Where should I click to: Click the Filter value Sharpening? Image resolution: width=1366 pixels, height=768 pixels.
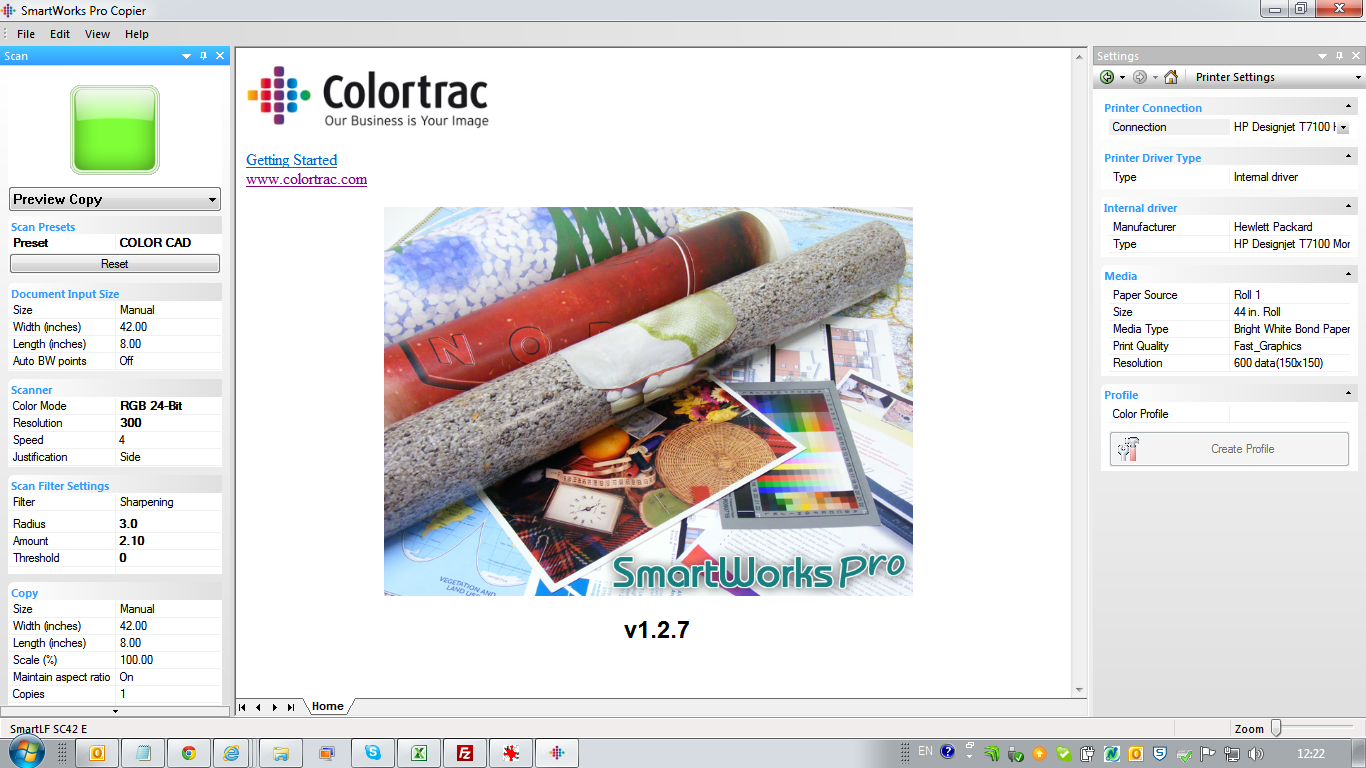point(147,502)
